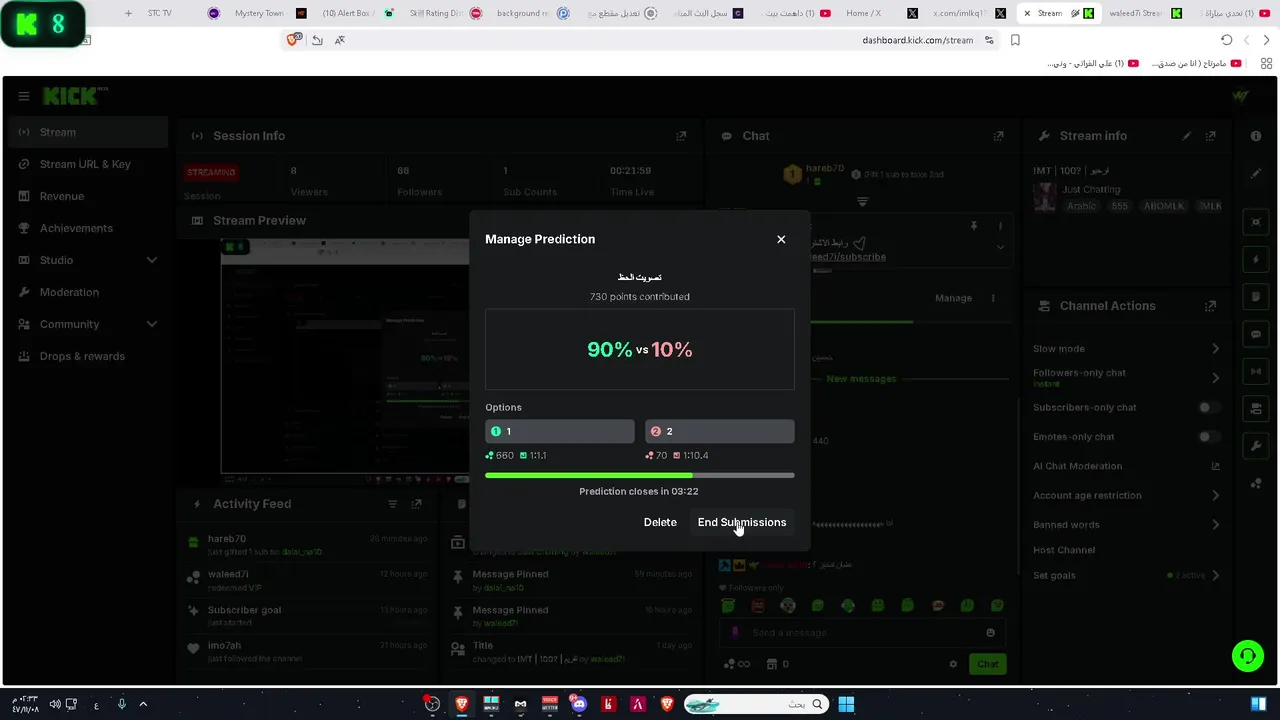Image resolution: width=1280 pixels, height=720 pixels.
Task: Pop out Chat panel
Action: click(x=998, y=136)
